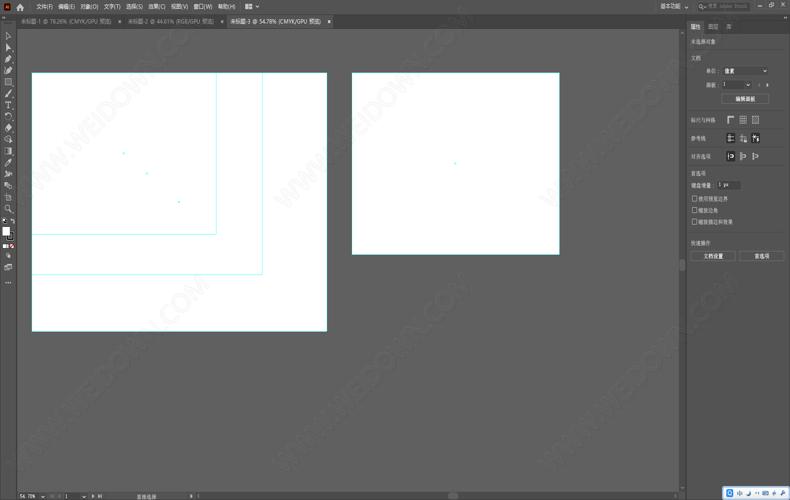Click the Keyboard Increment input field

coord(728,185)
